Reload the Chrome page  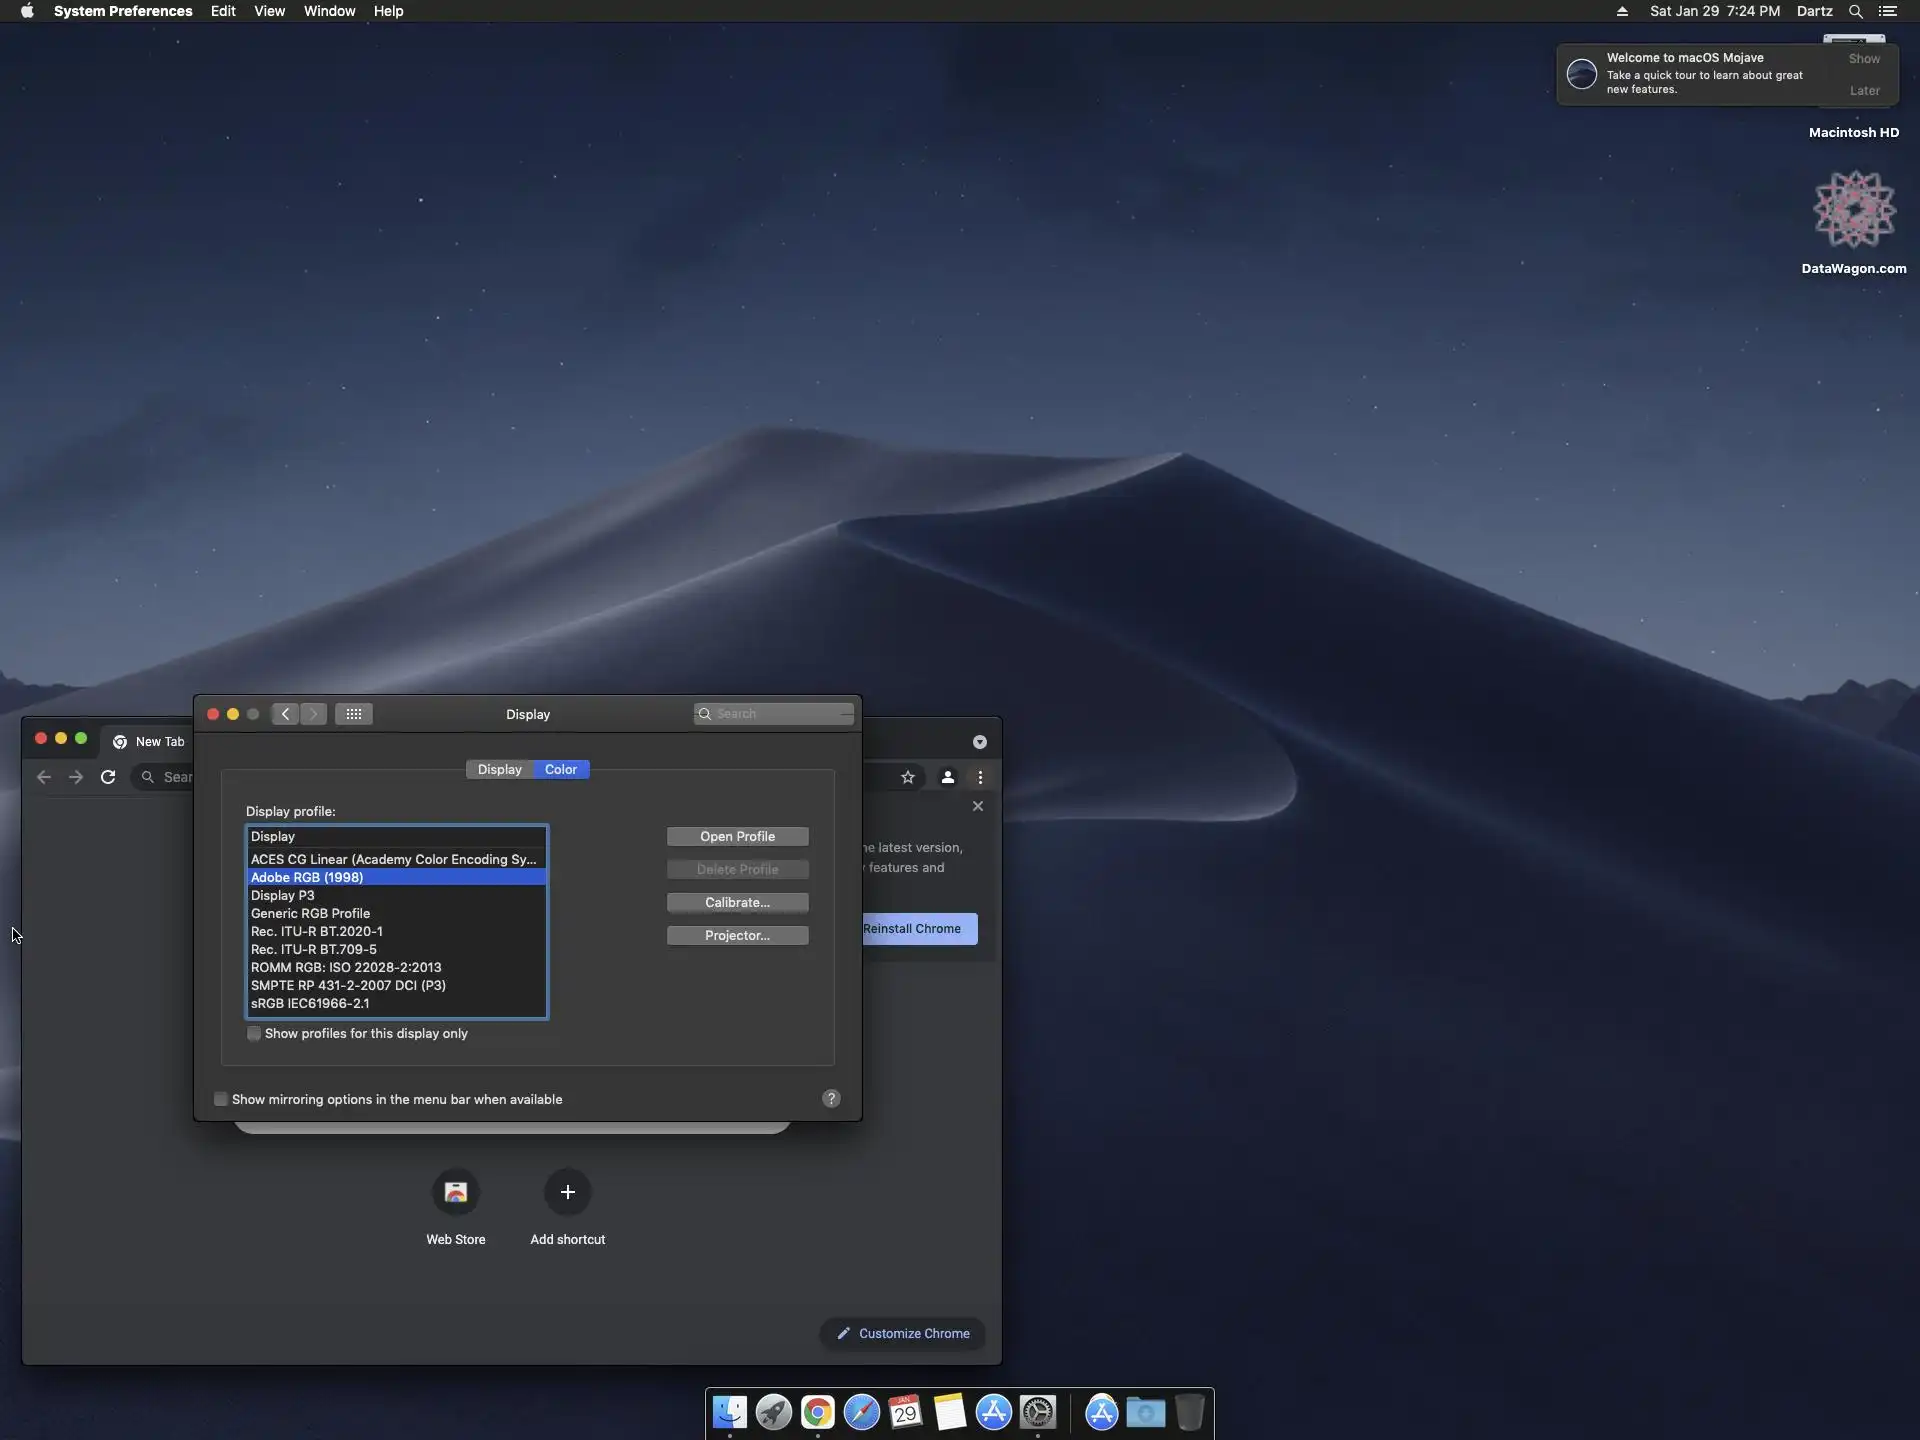108,777
